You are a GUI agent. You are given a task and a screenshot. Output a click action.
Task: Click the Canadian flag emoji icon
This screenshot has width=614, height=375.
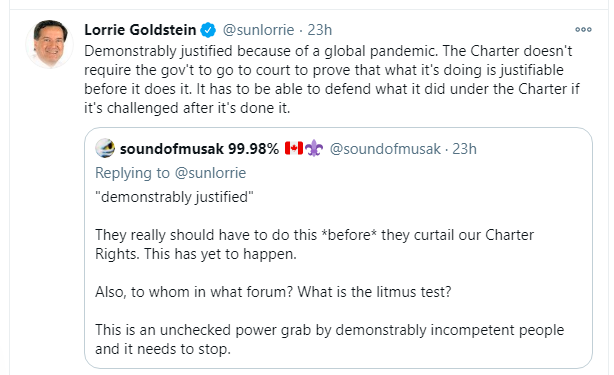[x=294, y=148]
